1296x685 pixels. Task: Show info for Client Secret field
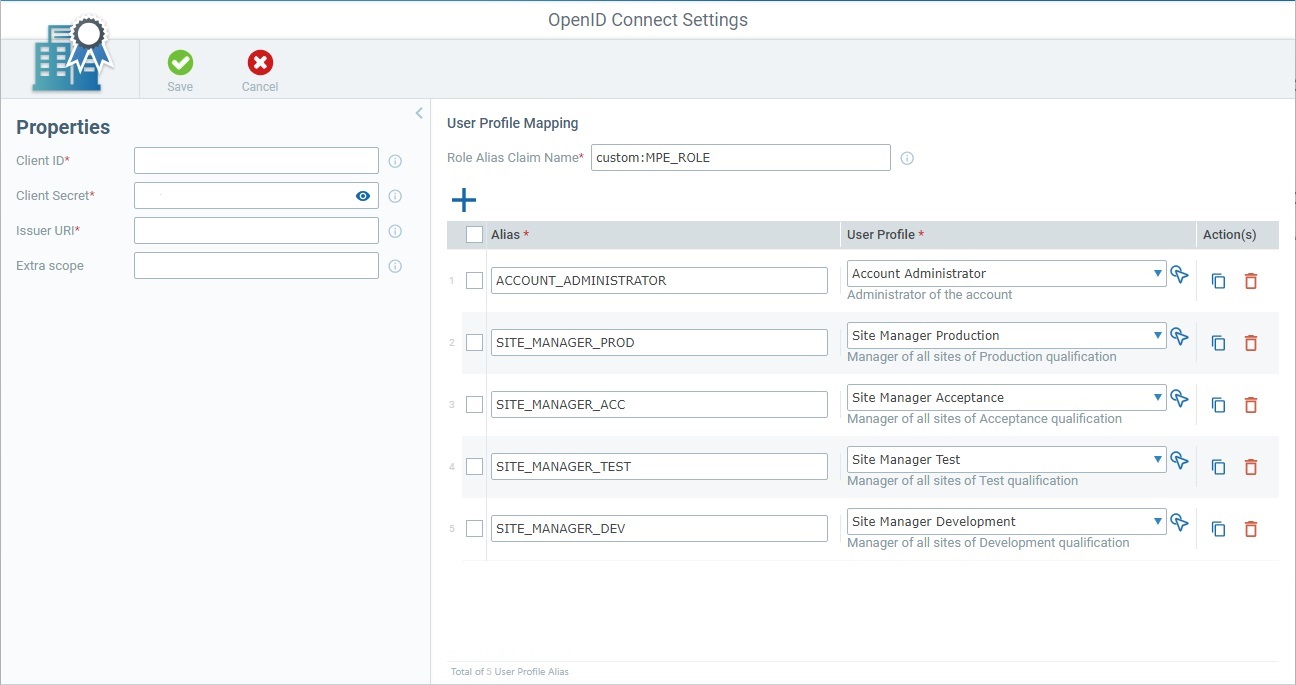395,196
